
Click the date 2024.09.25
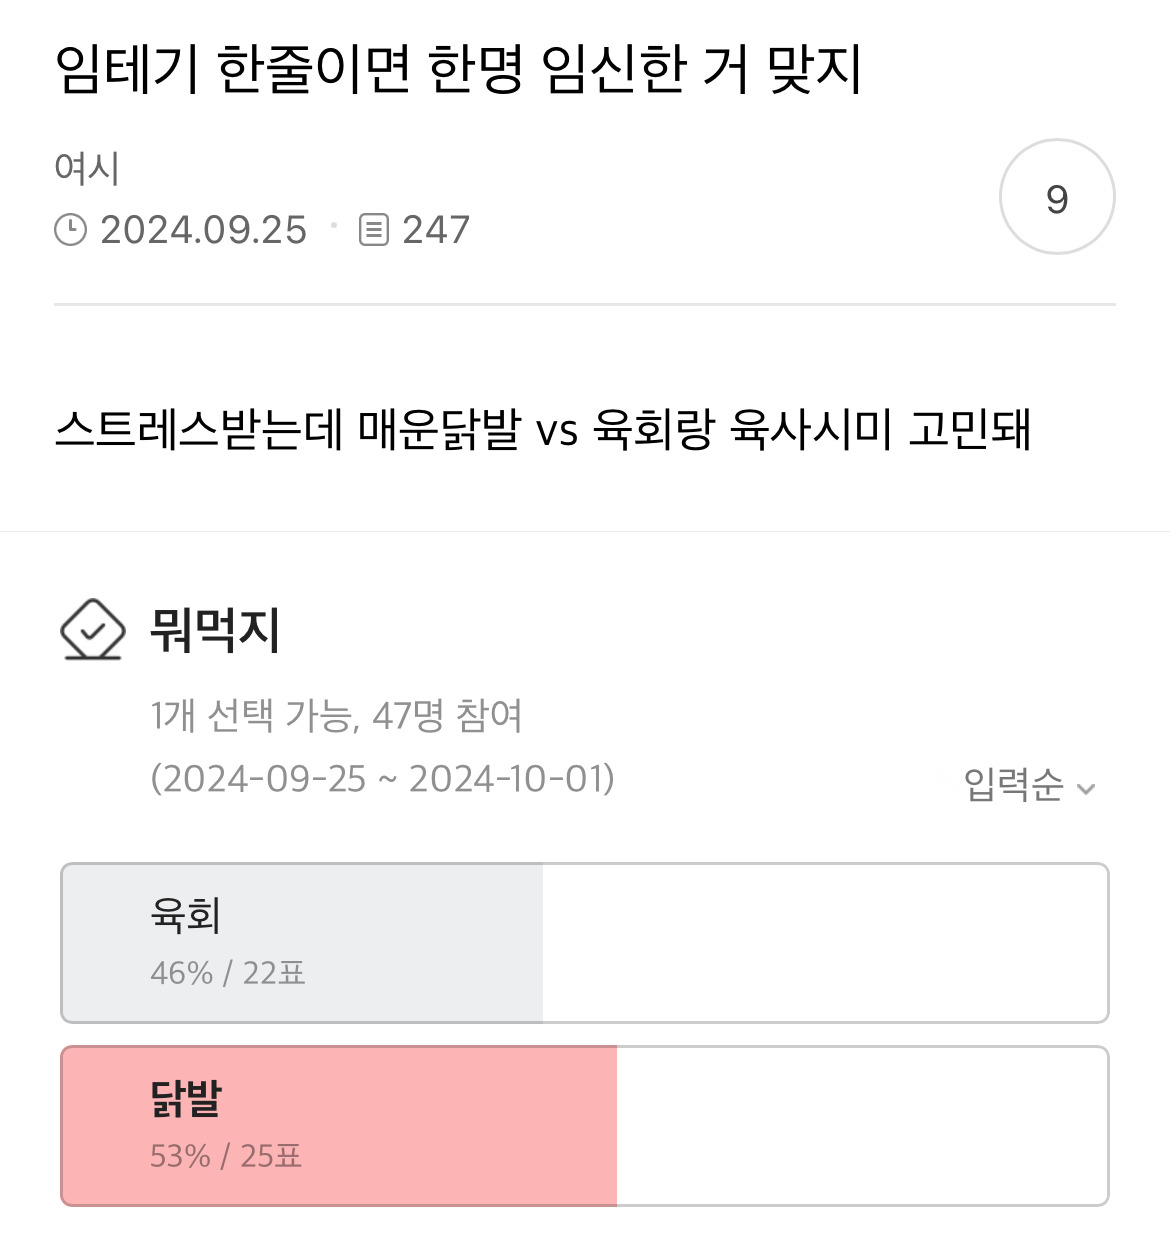(203, 230)
